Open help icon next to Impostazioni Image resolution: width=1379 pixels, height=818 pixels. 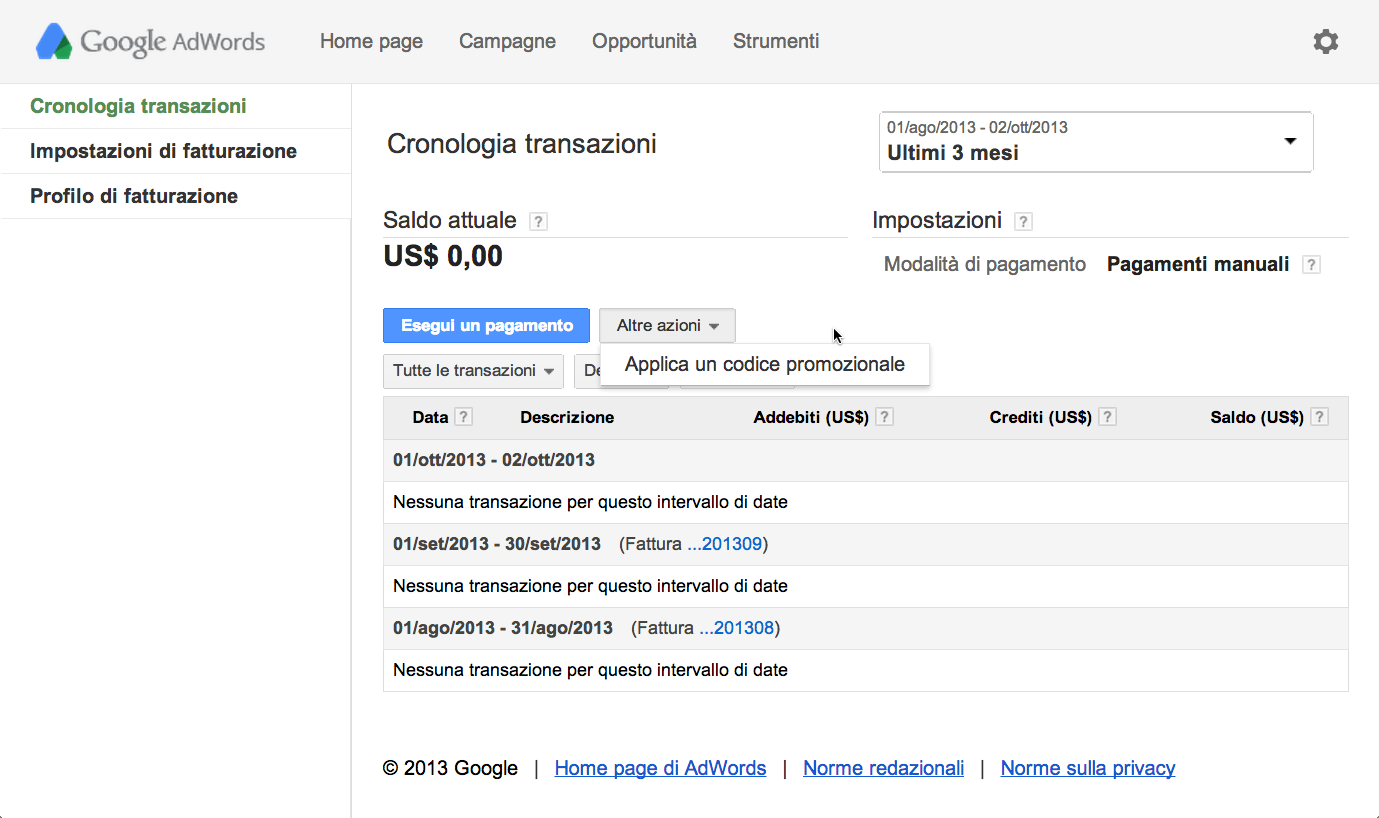(1023, 222)
